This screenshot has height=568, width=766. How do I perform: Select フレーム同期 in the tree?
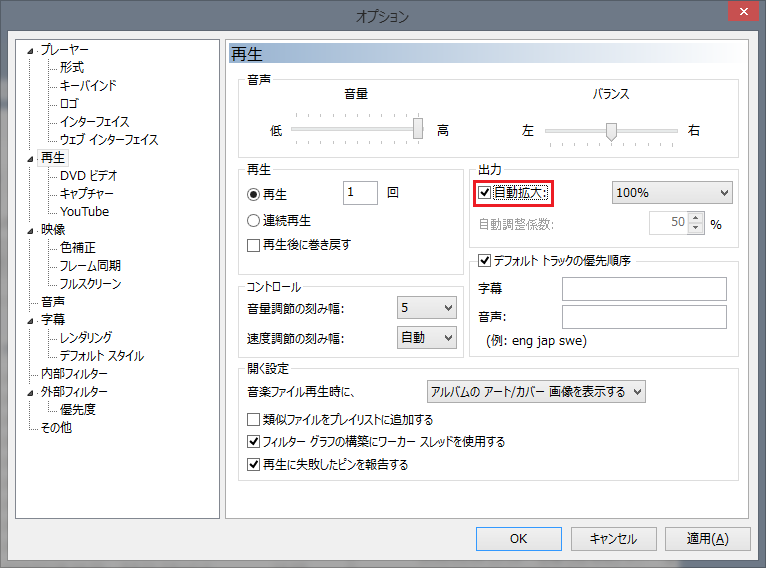click(x=90, y=266)
